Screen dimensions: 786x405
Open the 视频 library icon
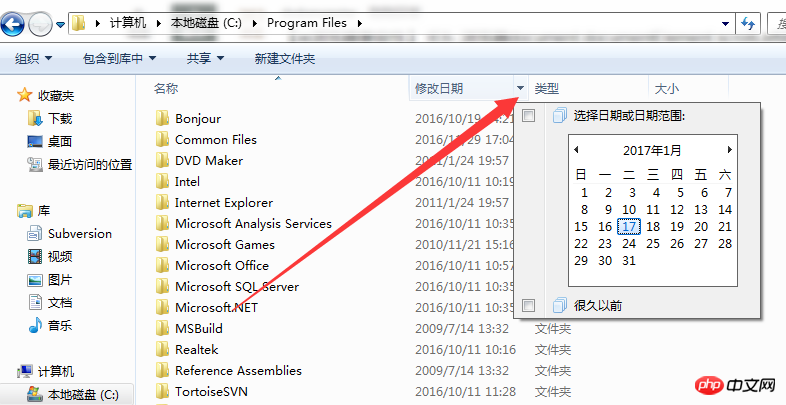tap(35, 257)
